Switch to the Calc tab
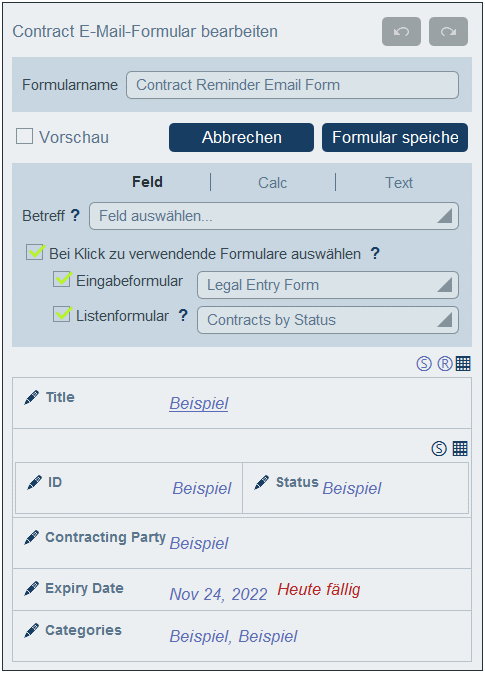This screenshot has height=673, width=485. [273, 183]
